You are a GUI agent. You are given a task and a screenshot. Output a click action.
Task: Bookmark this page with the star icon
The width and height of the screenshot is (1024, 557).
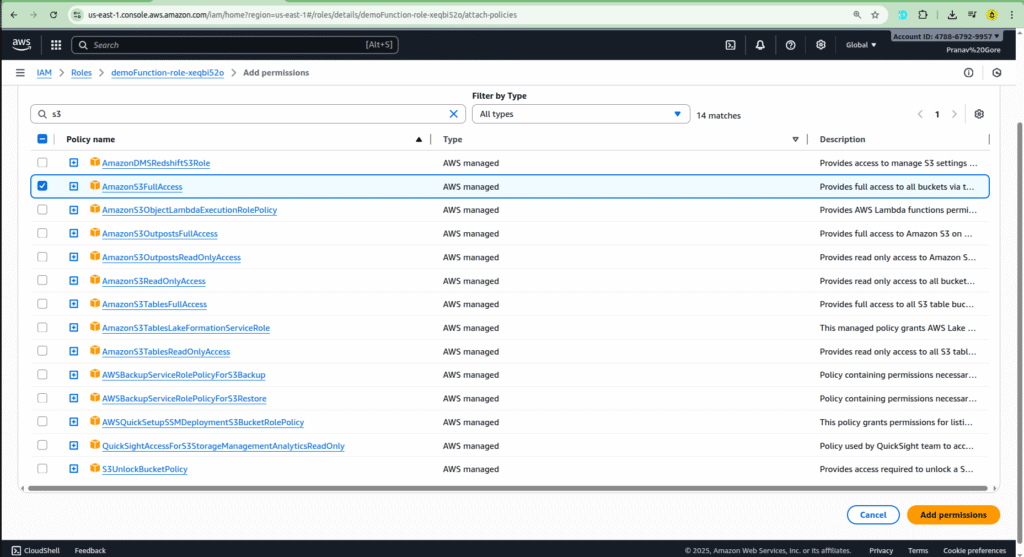875,14
